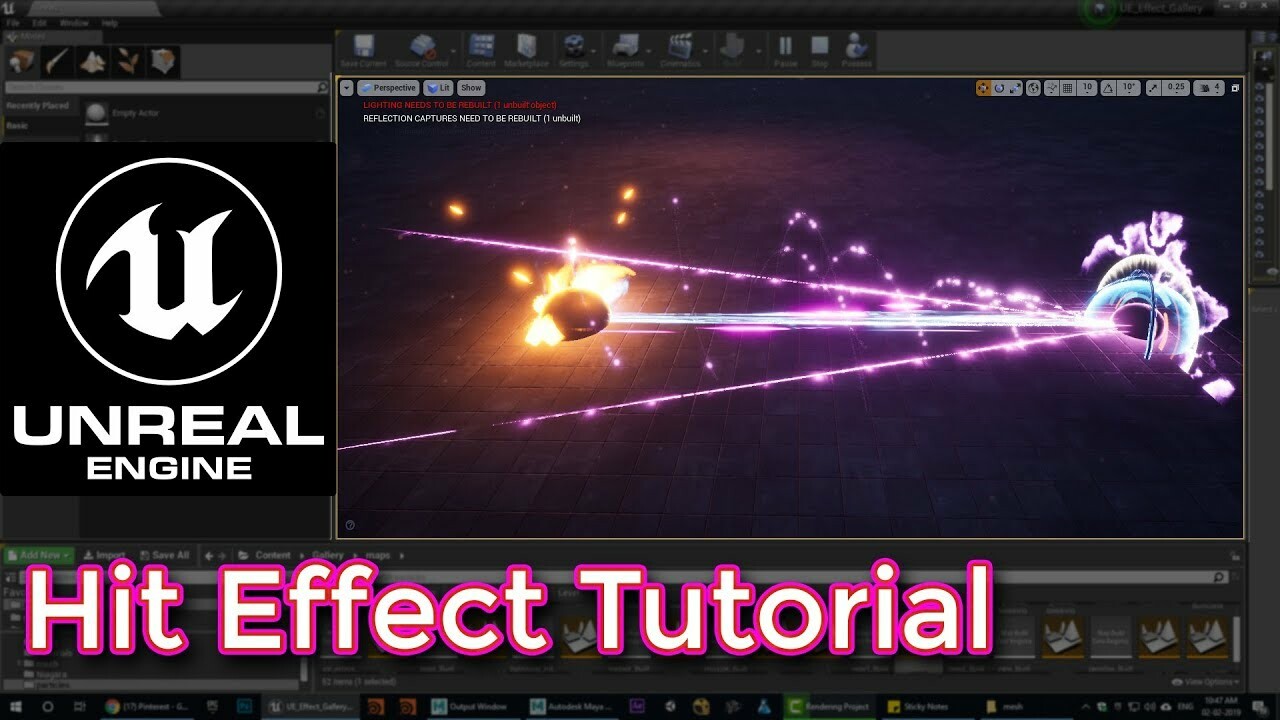Screen dimensions: 1280x720
Task: Toggle rotation snapping angle icon
Action: (1109, 88)
